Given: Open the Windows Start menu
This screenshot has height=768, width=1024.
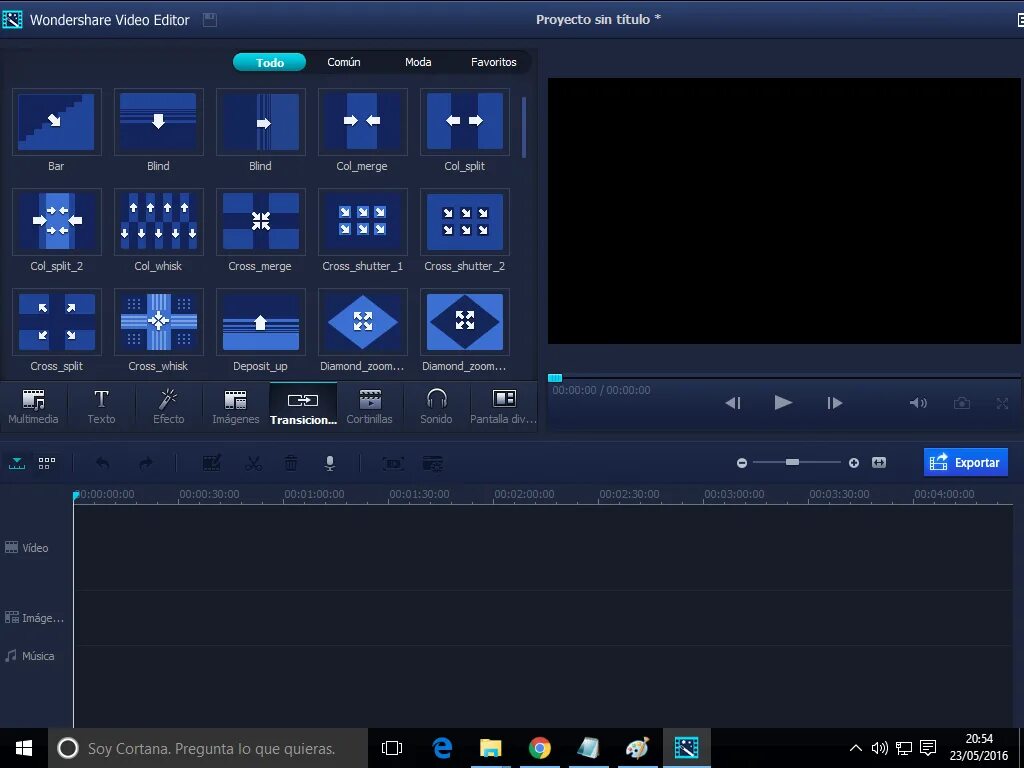Looking at the screenshot, I should 24,748.
